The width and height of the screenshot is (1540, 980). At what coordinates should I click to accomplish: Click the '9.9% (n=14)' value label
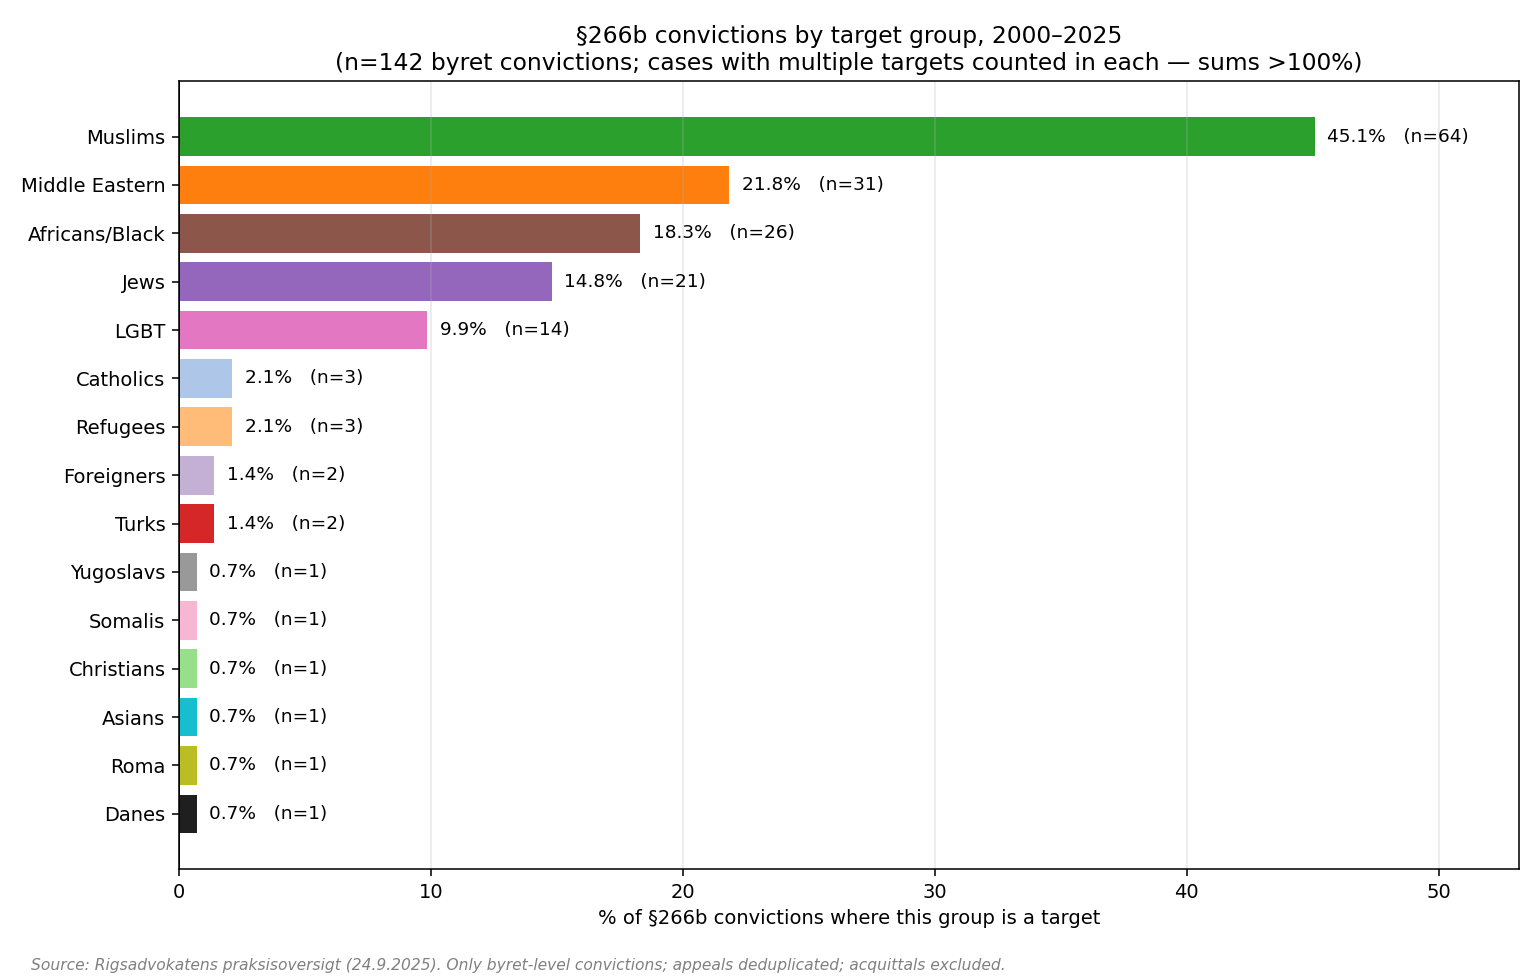click(505, 329)
